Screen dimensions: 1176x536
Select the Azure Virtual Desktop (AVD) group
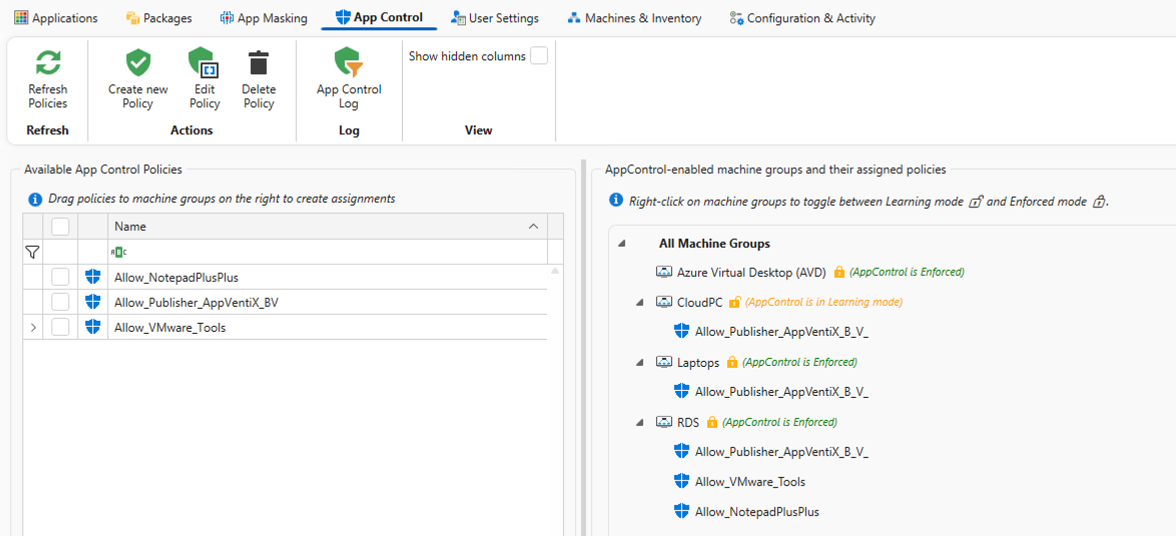click(749, 272)
